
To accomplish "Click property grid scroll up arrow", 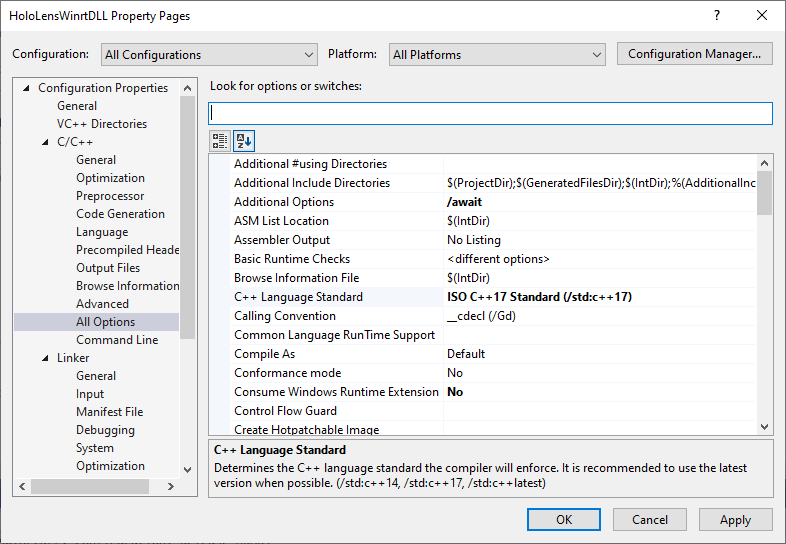I will (764, 163).
